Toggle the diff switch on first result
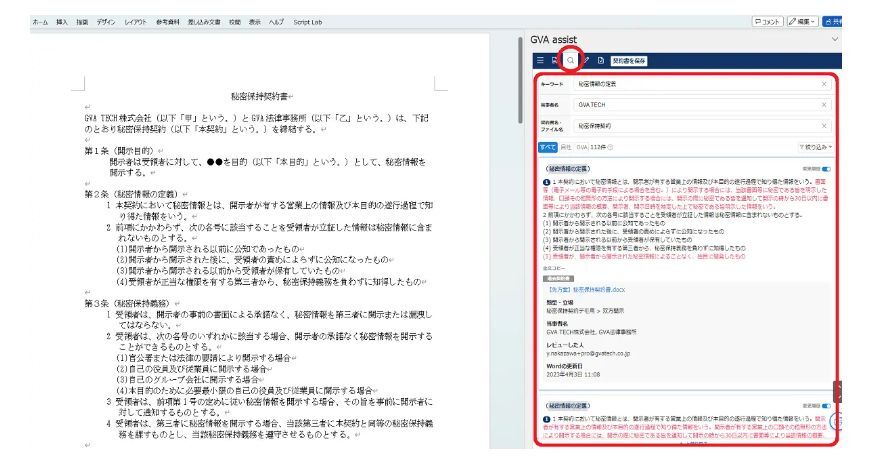 click(x=826, y=169)
